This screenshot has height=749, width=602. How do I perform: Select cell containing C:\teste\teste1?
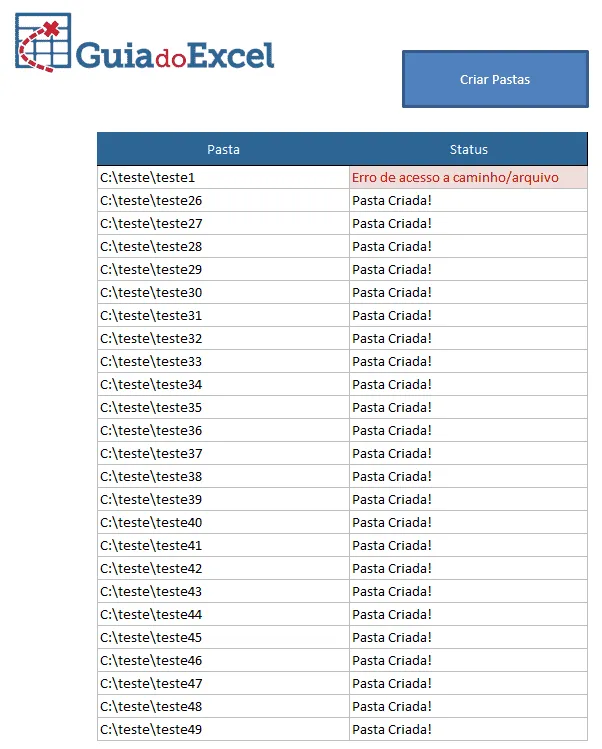tap(223, 177)
